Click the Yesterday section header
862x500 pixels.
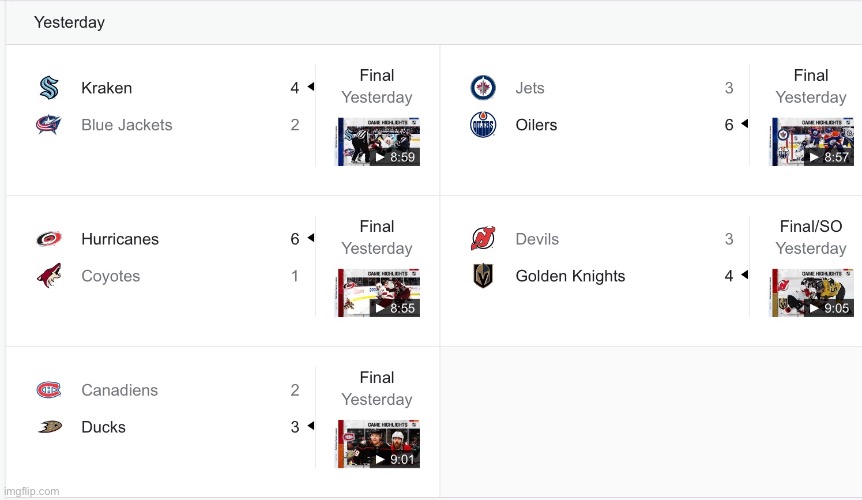[69, 22]
